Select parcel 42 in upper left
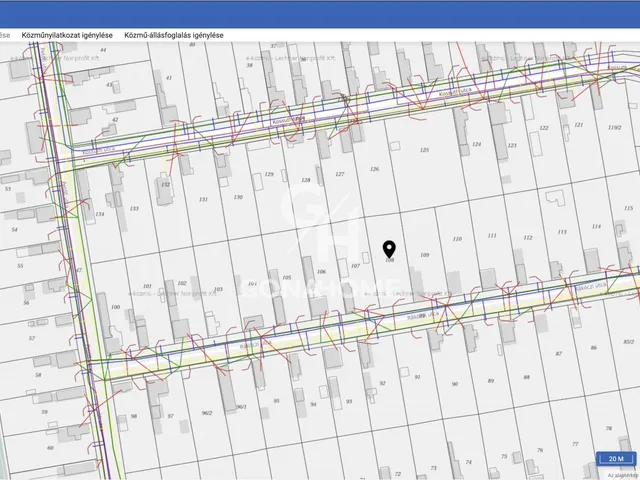 [115, 120]
